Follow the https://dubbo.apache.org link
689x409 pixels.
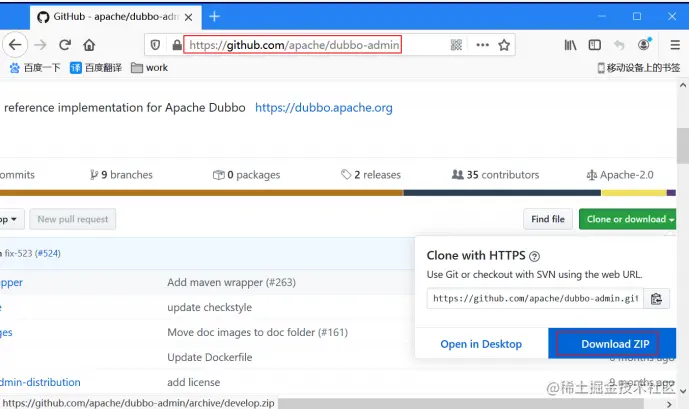click(x=324, y=108)
